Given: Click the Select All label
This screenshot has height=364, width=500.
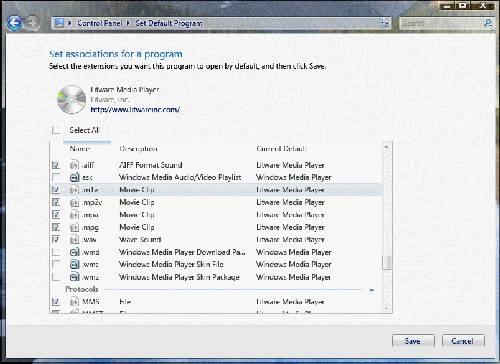Looking at the screenshot, I should click(84, 130).
